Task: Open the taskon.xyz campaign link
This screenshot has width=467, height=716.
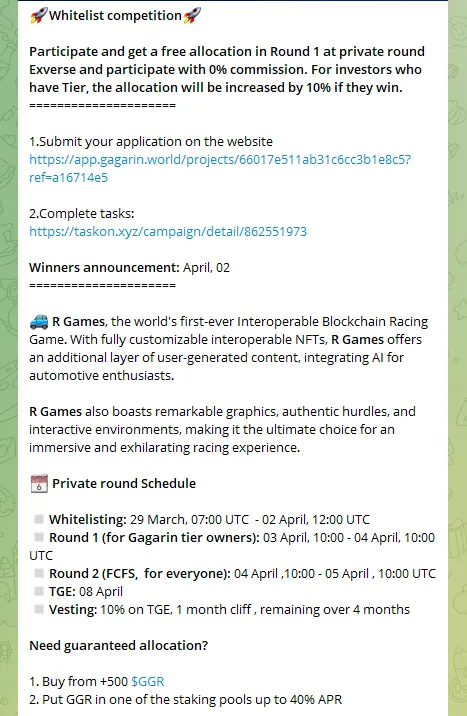Action: 168,232
